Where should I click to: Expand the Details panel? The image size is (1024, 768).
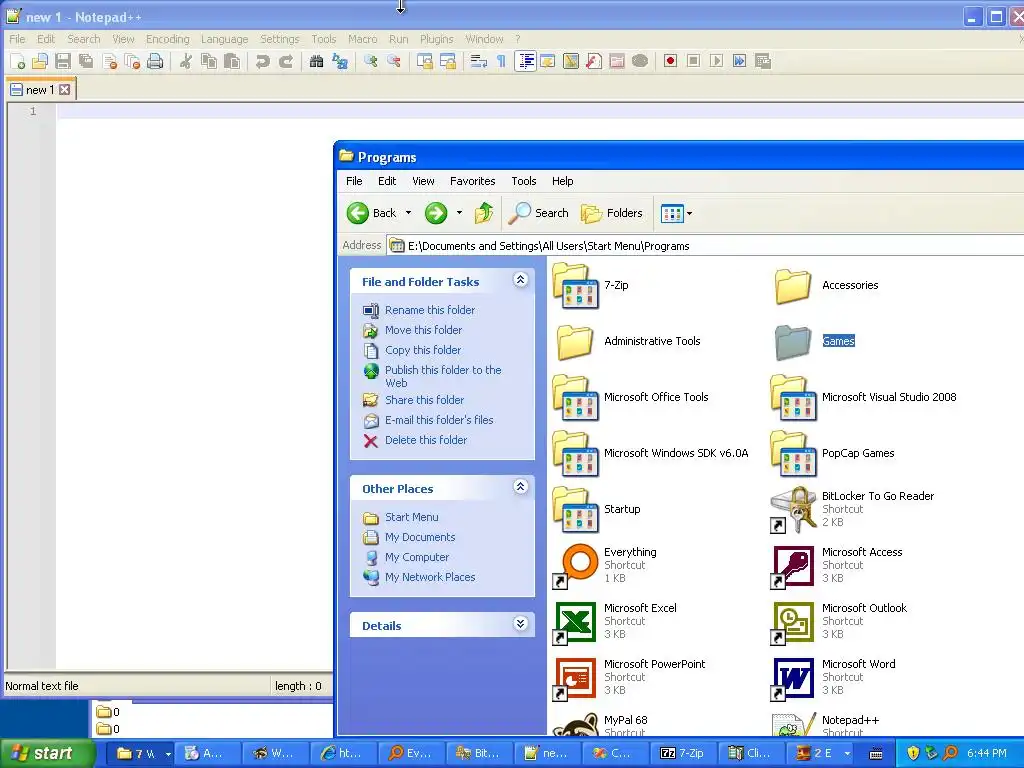pos(520,624)
